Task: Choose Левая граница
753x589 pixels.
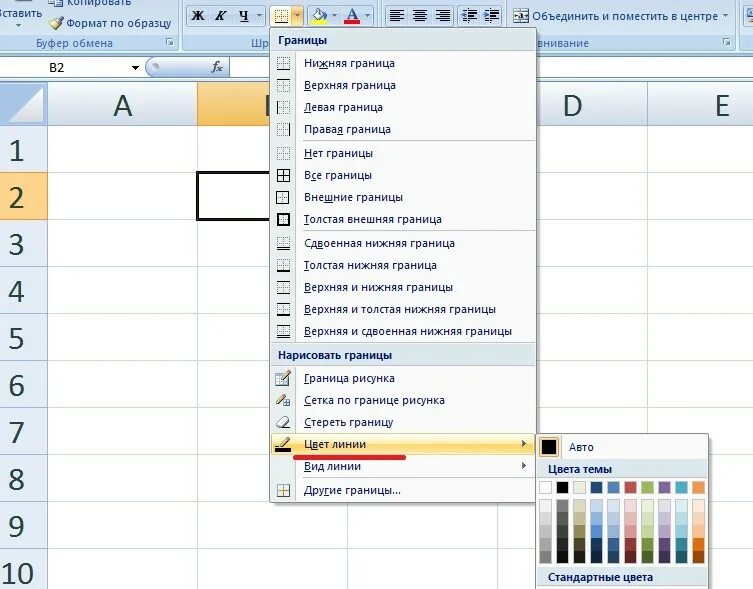Action: click(403, 107)
